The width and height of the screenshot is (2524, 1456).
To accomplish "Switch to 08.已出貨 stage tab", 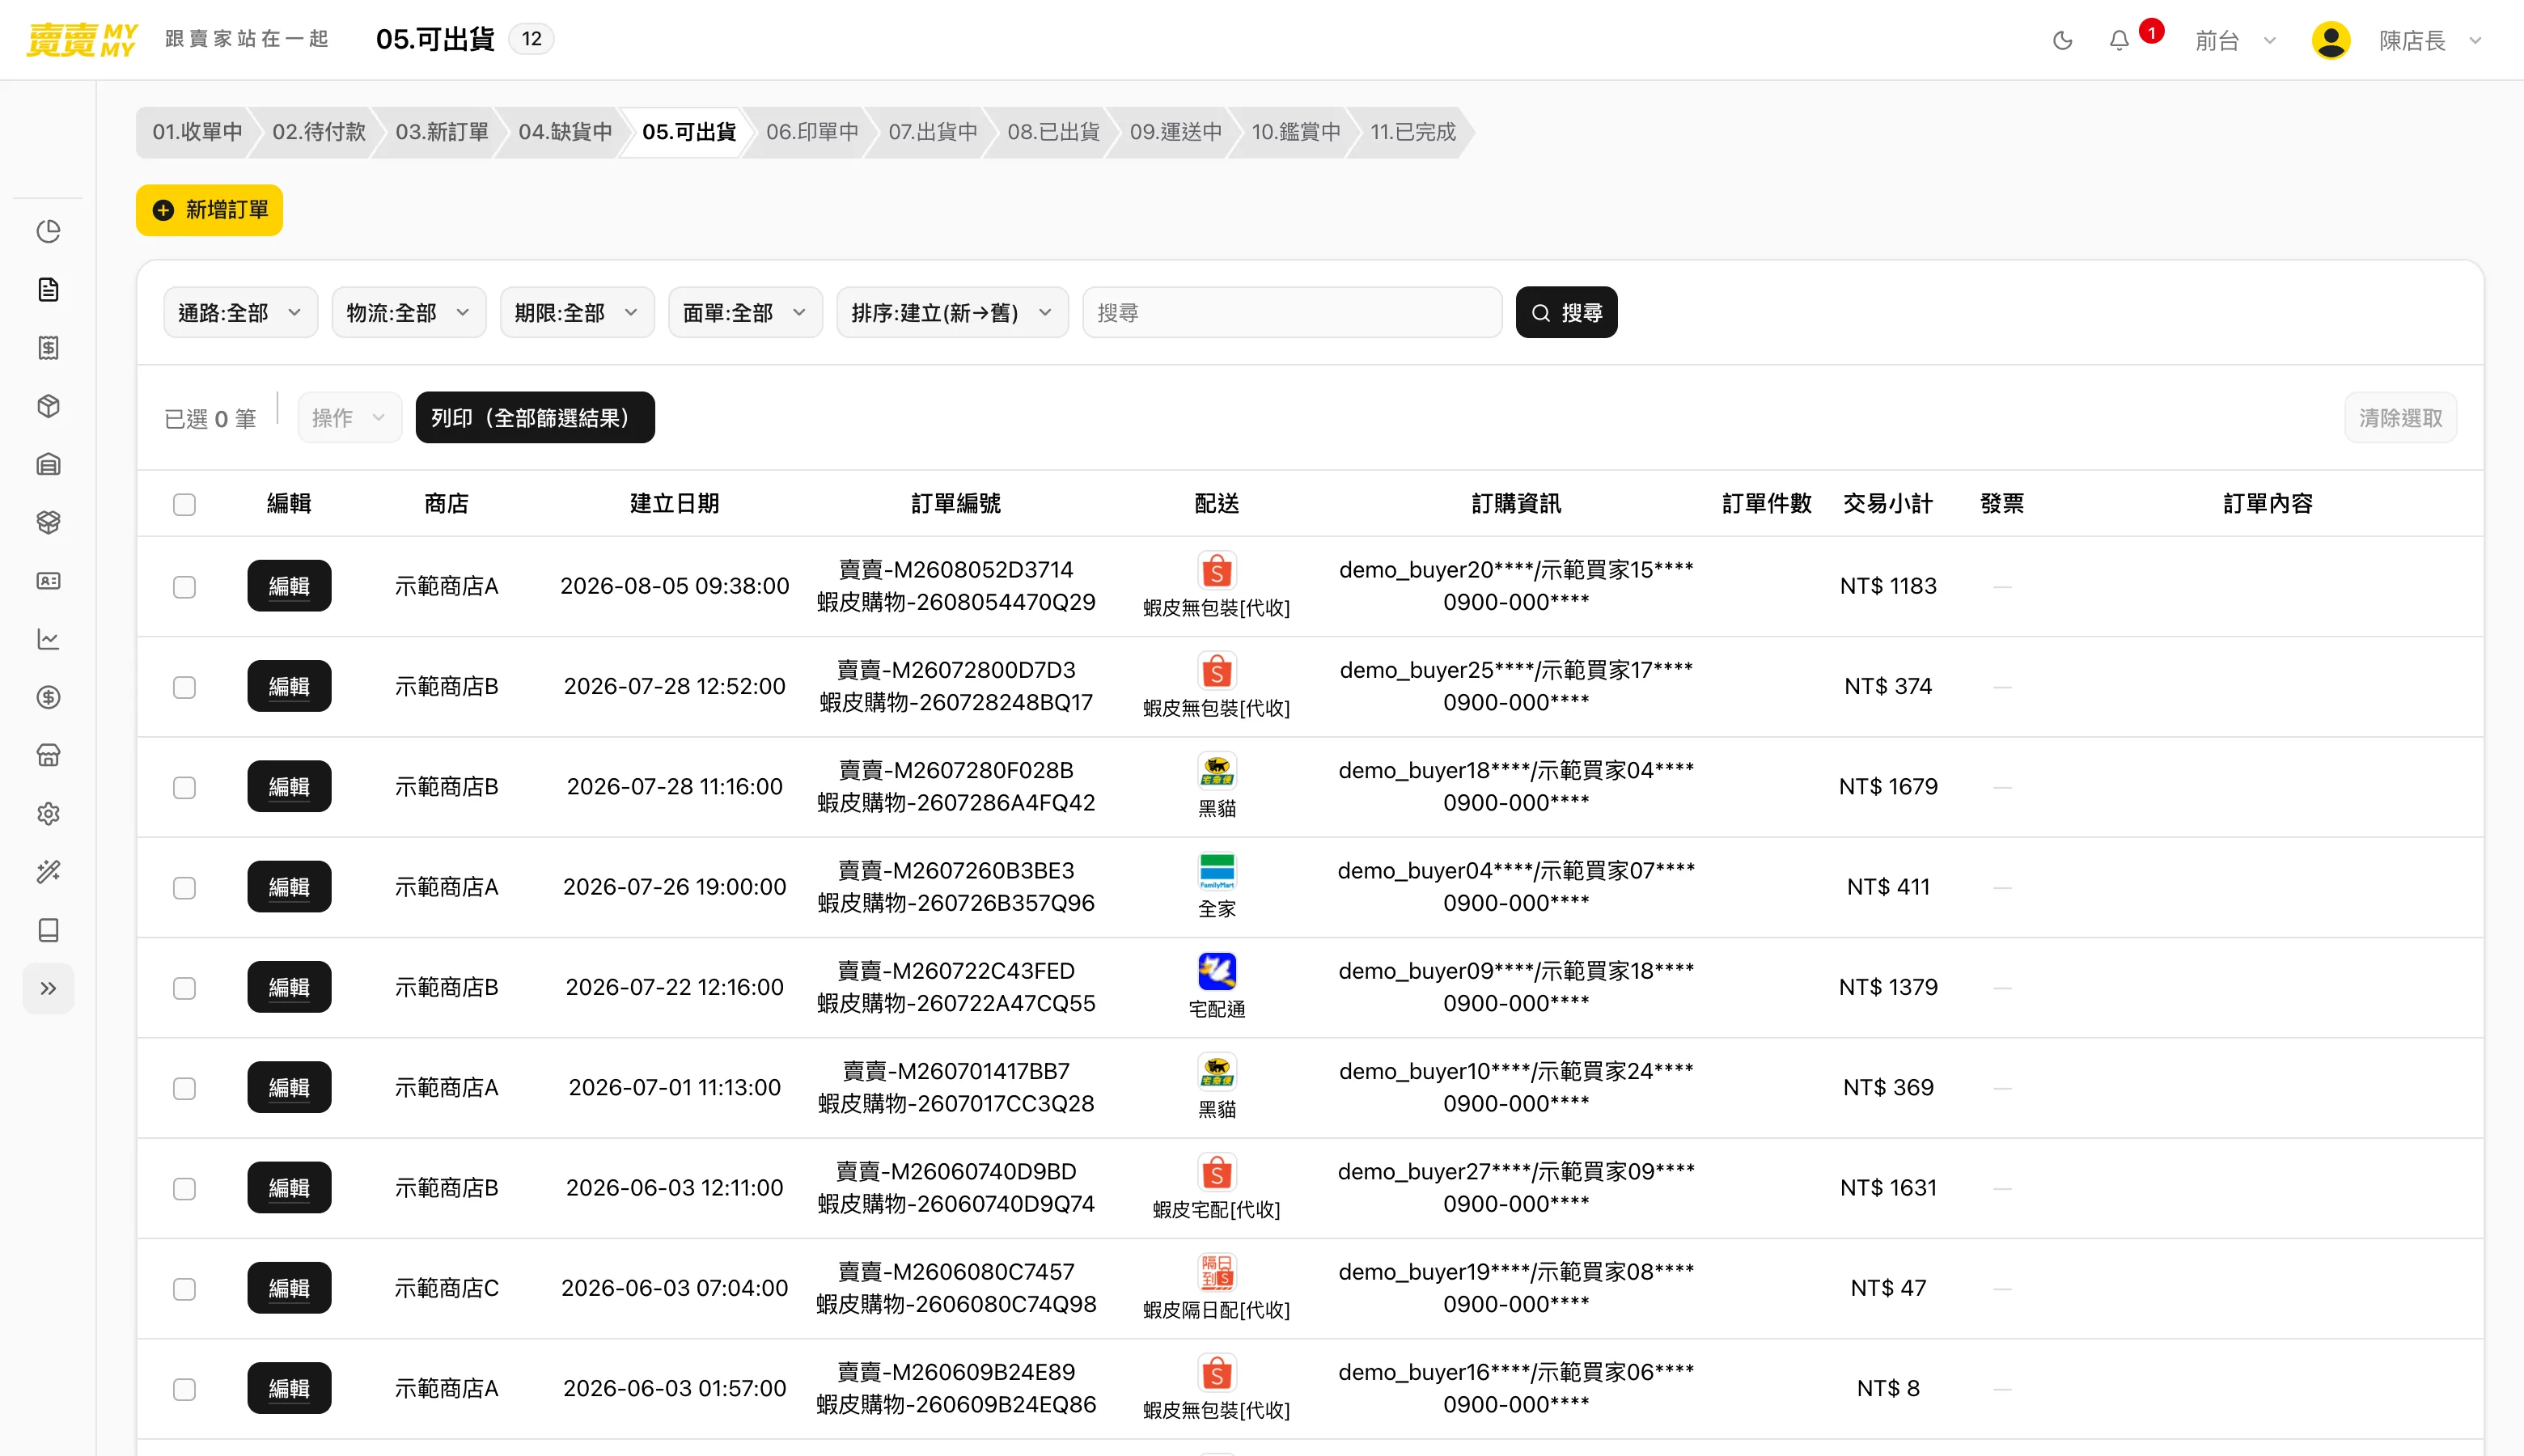I will (1053, 132).
